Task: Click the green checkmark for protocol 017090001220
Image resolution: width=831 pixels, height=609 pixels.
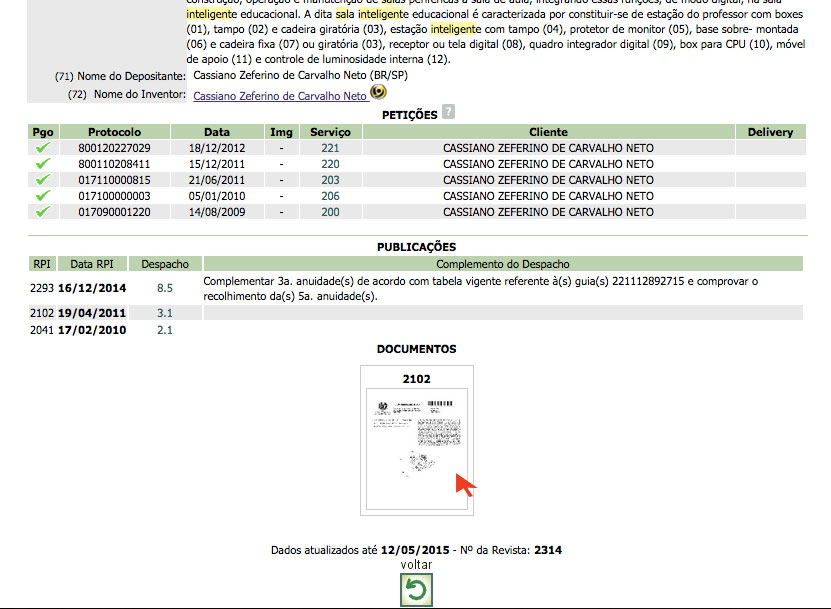Action: [x=42, y=212]
